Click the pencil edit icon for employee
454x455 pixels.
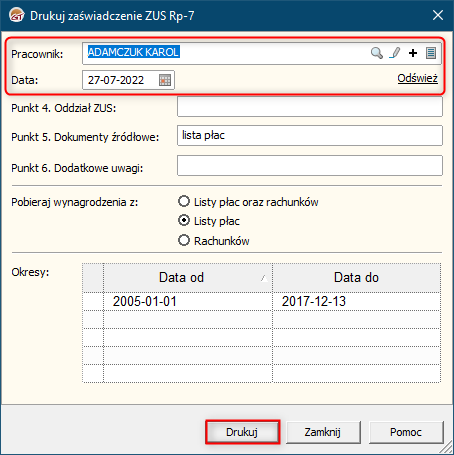coord(395,53)
